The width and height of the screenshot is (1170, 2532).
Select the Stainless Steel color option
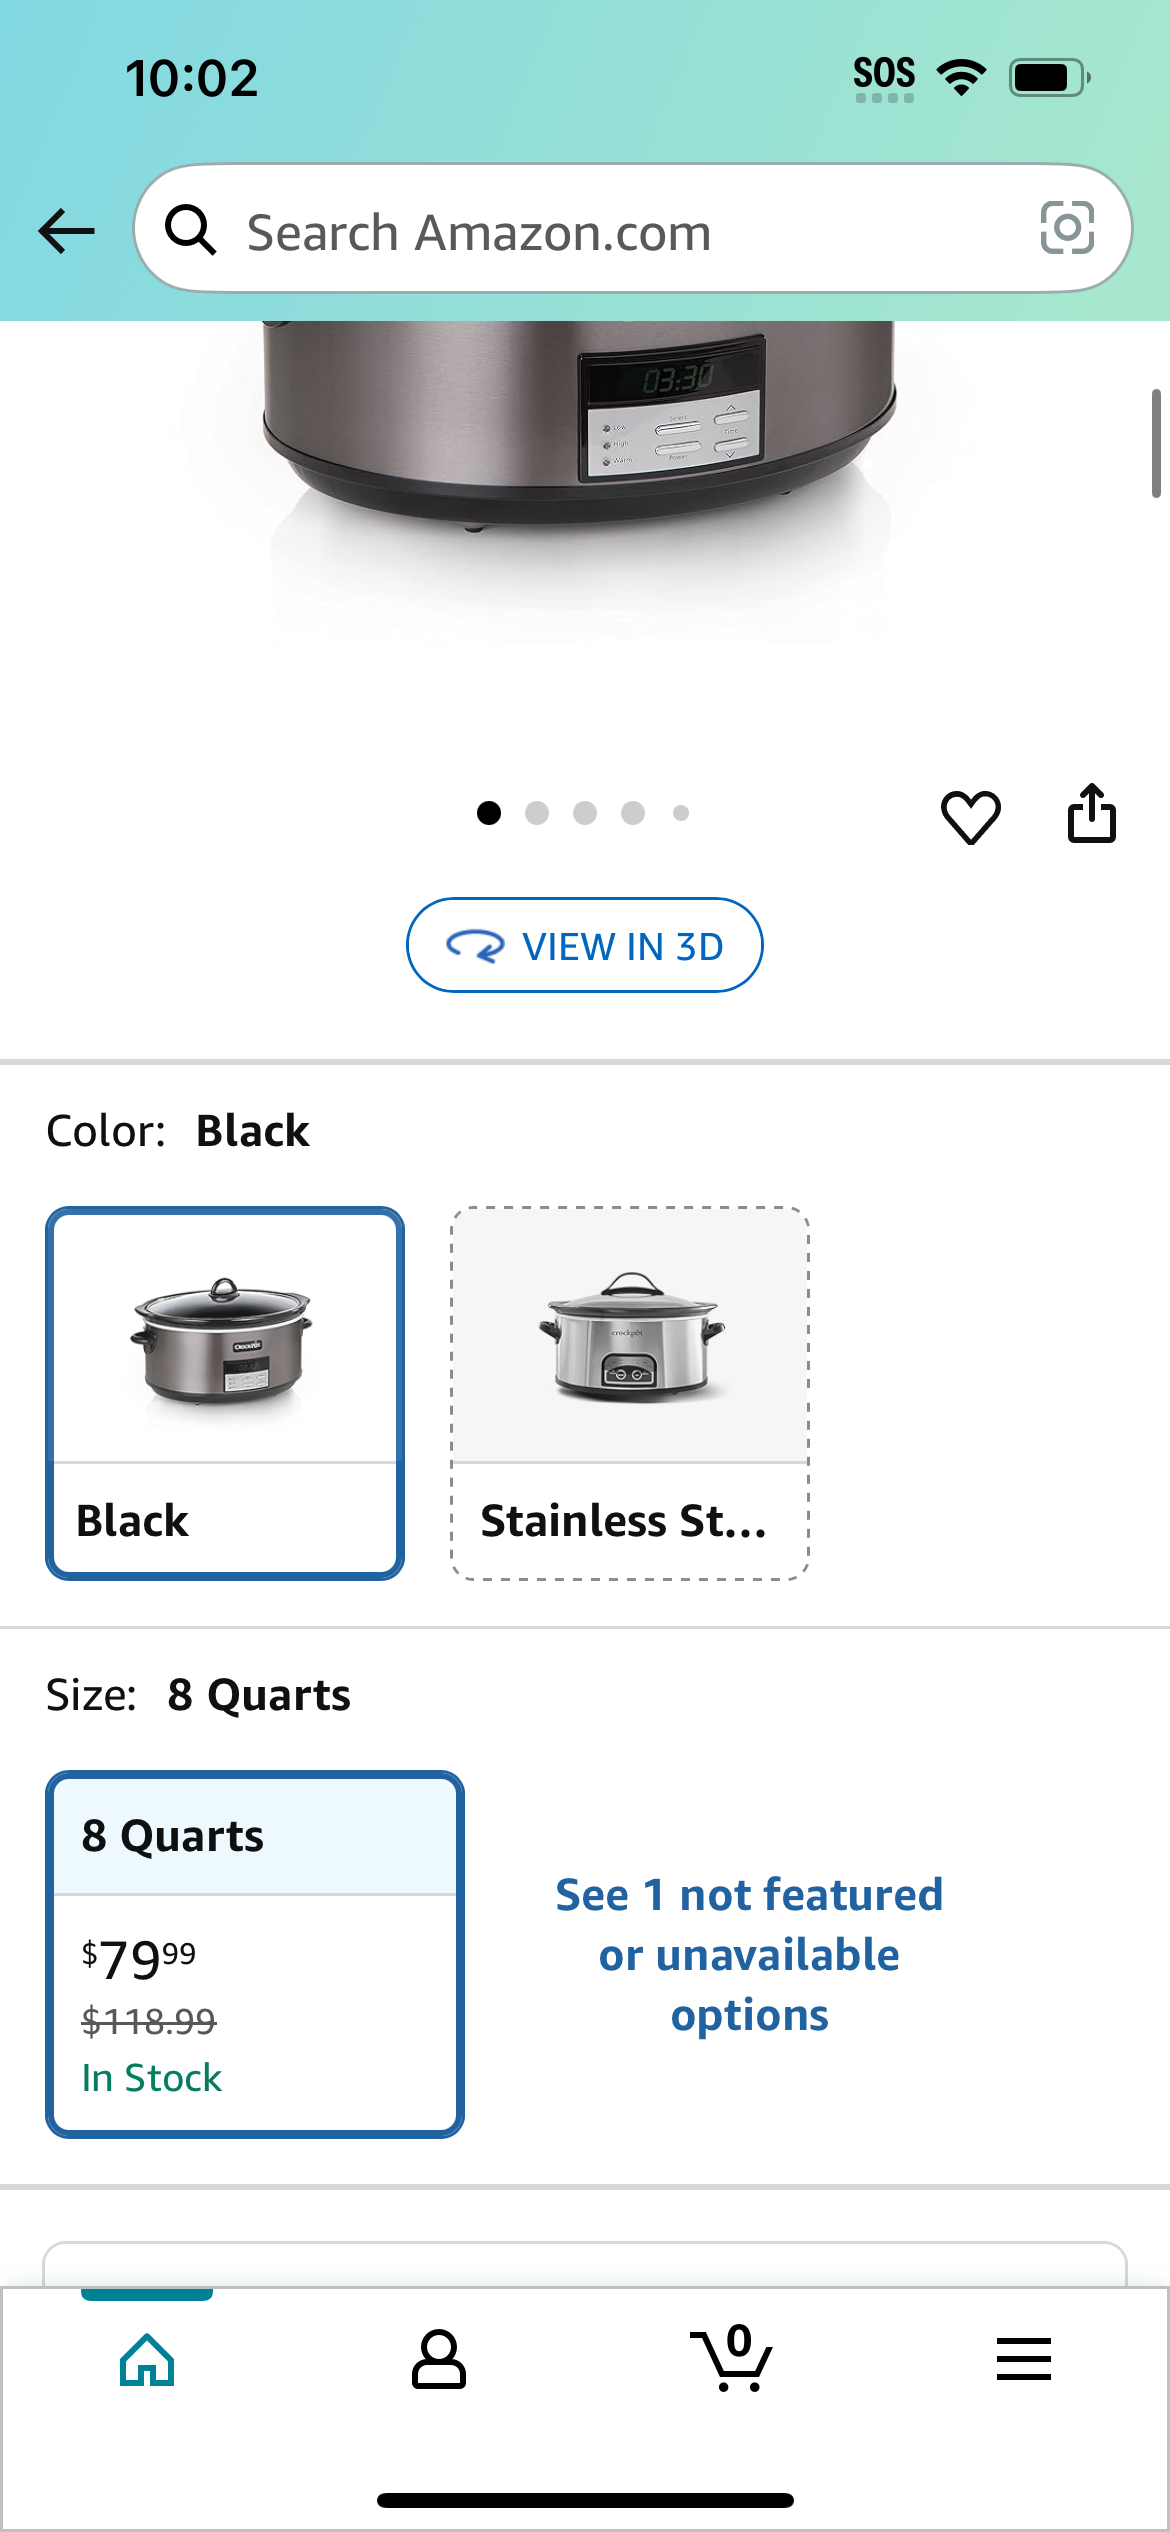coord(630,1393)
